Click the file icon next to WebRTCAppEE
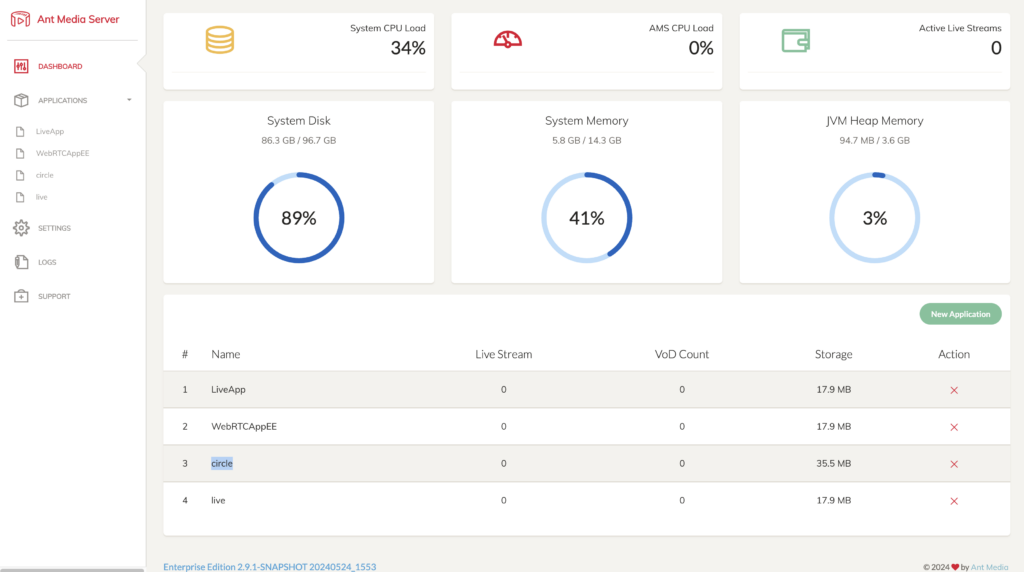Screen dimensions: 1024x572 pos(20,153)
